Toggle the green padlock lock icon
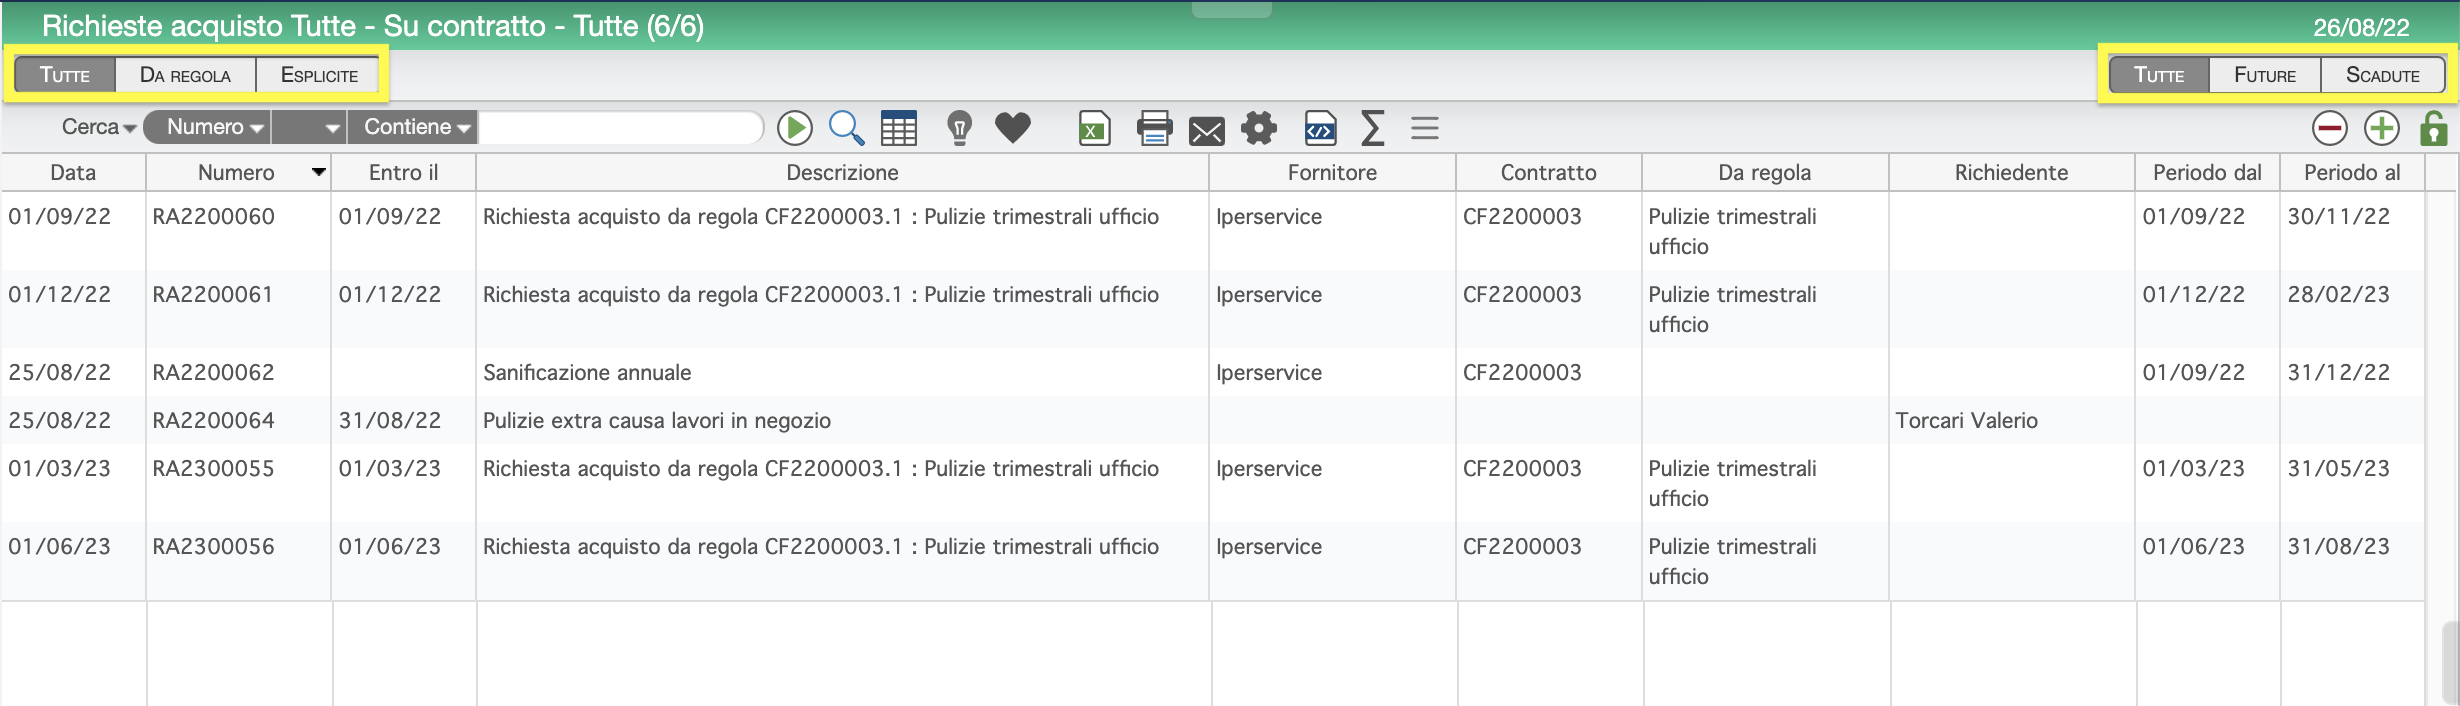The image size is (2460, 706). [x=2433, y=128]
